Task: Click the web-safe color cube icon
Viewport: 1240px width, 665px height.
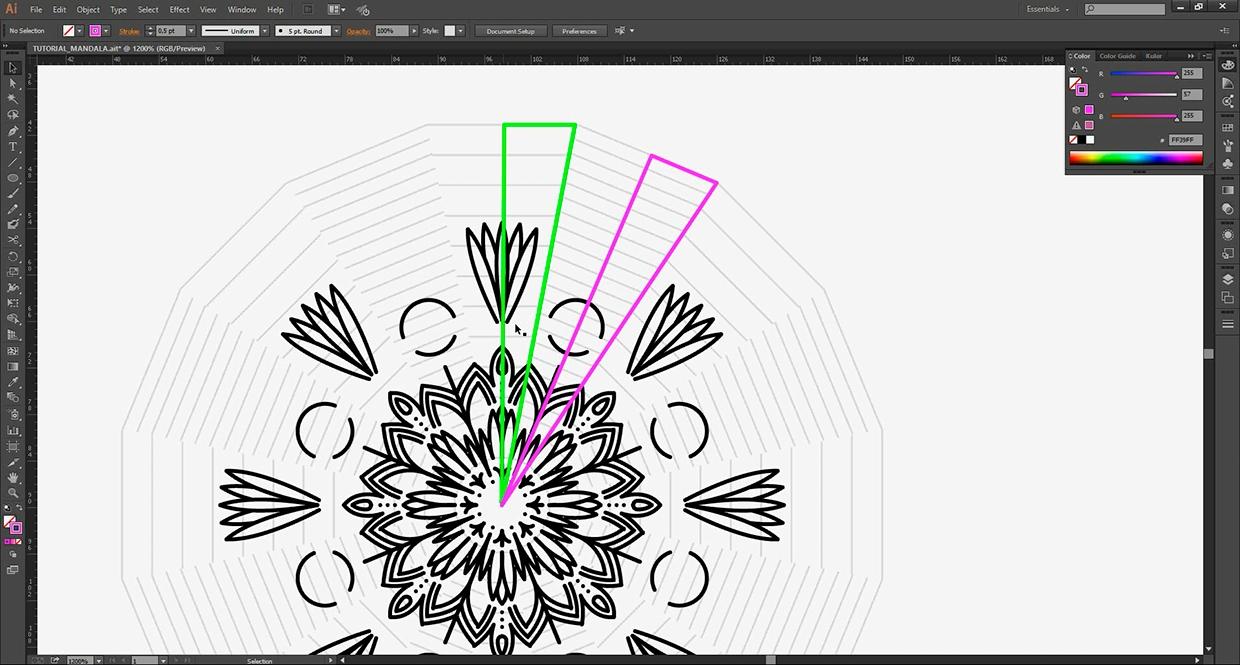Action: (1077, 109)
